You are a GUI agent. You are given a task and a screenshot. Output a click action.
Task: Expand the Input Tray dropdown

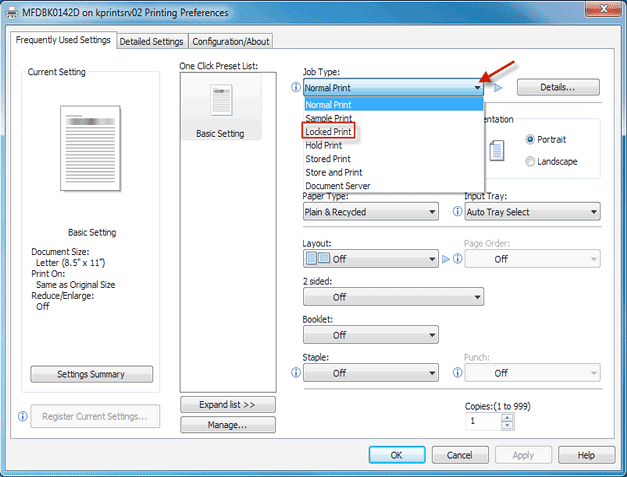531,212
